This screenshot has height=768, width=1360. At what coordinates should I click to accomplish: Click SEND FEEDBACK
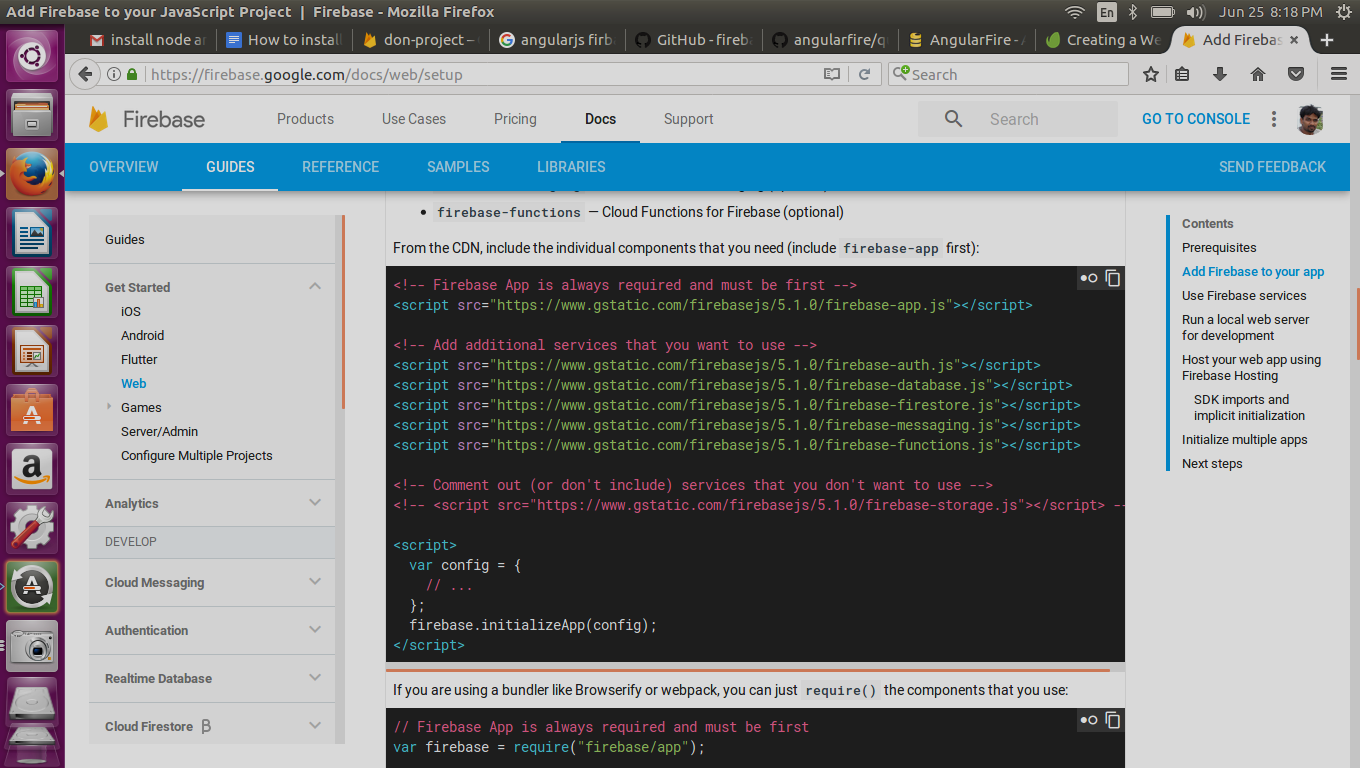(x=1272, y=167)
